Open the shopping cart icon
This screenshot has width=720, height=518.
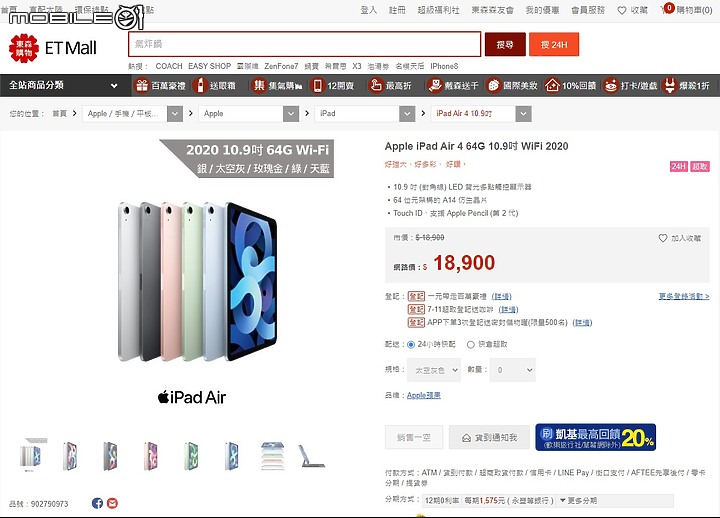coord(666,9)
